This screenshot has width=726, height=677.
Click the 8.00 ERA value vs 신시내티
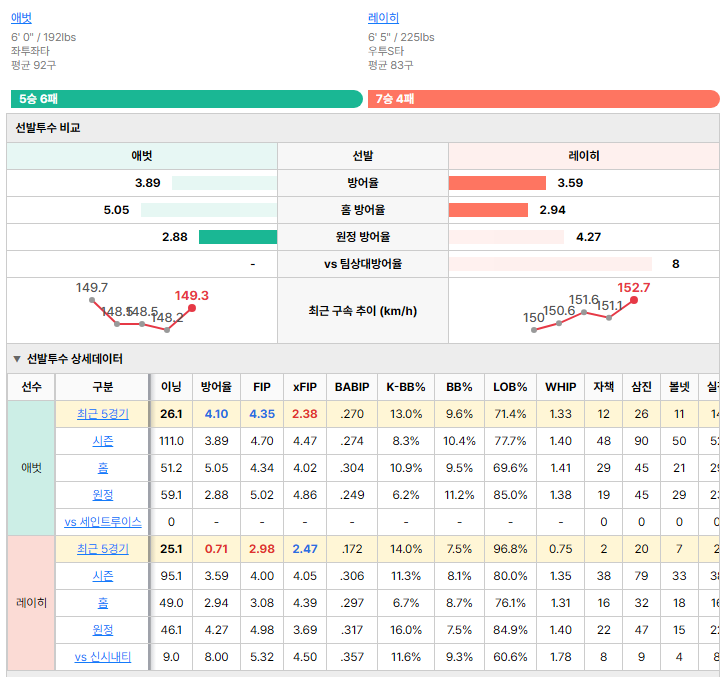point(216,657)
